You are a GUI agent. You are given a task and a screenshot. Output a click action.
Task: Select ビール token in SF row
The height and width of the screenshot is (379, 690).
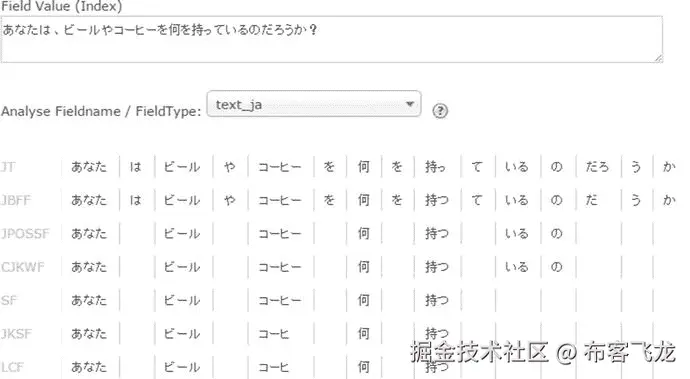tap(182, 300)
